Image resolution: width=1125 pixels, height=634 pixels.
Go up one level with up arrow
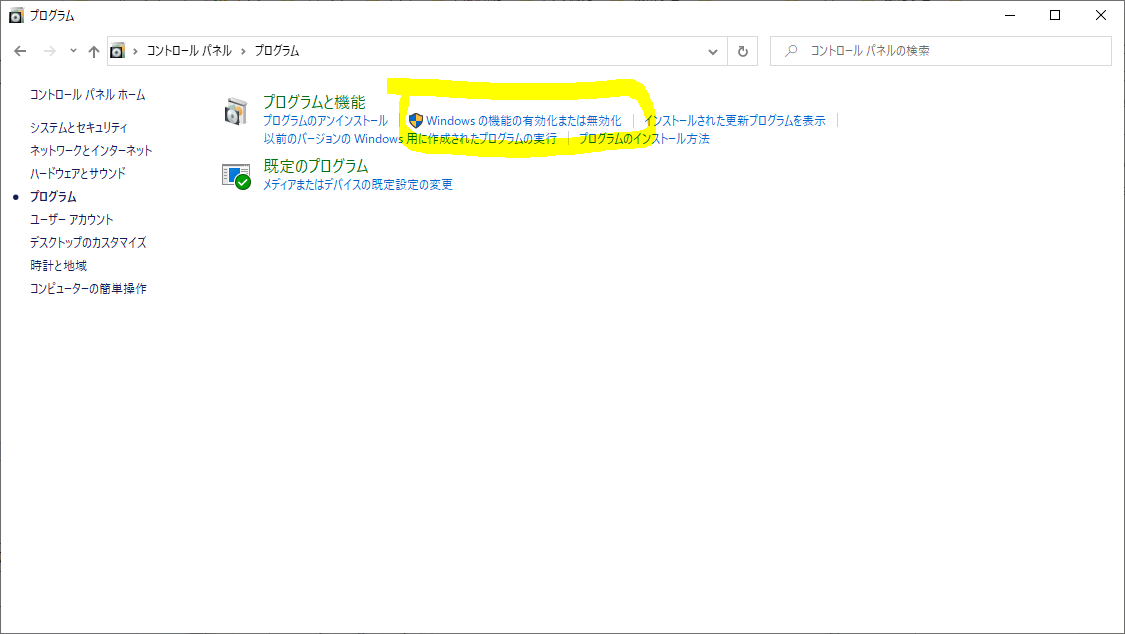(x=94, y=51)
